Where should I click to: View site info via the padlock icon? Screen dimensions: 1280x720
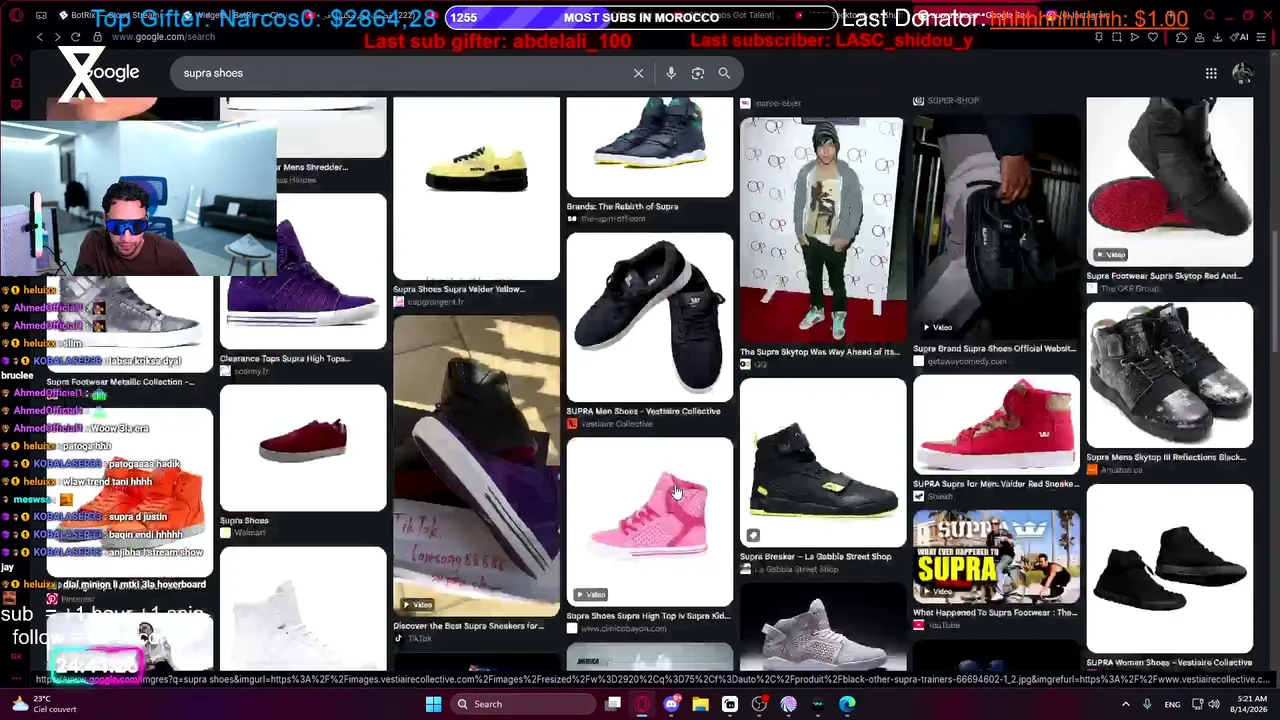[x=98, y=37]
